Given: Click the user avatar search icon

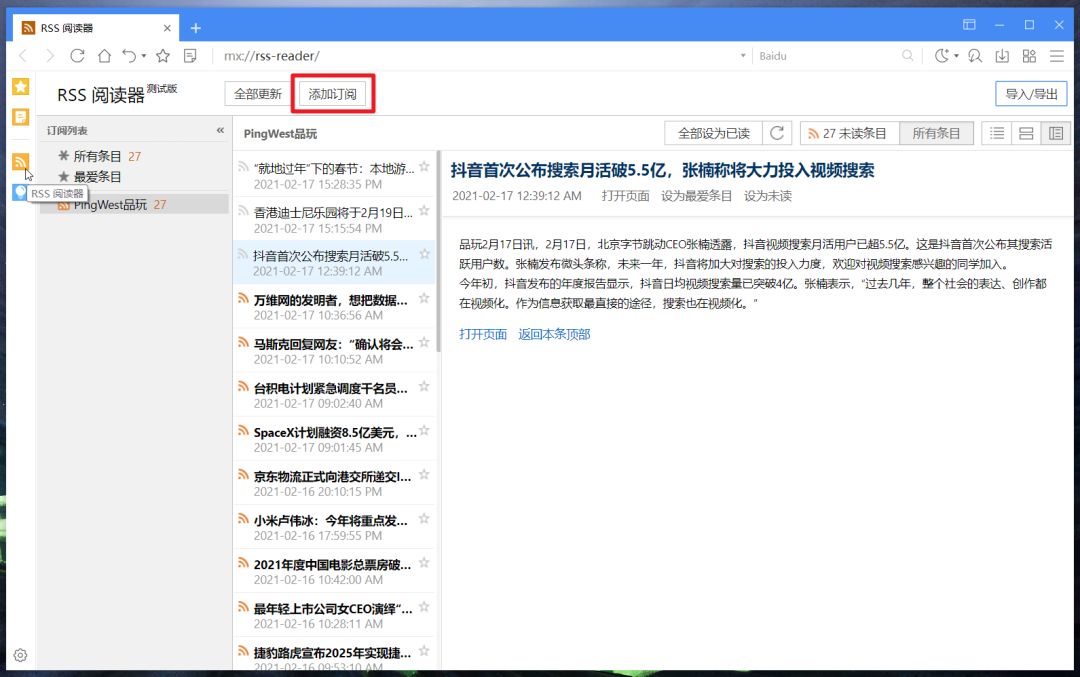Looking at the screenshot, I should click(x=975, y=56).
